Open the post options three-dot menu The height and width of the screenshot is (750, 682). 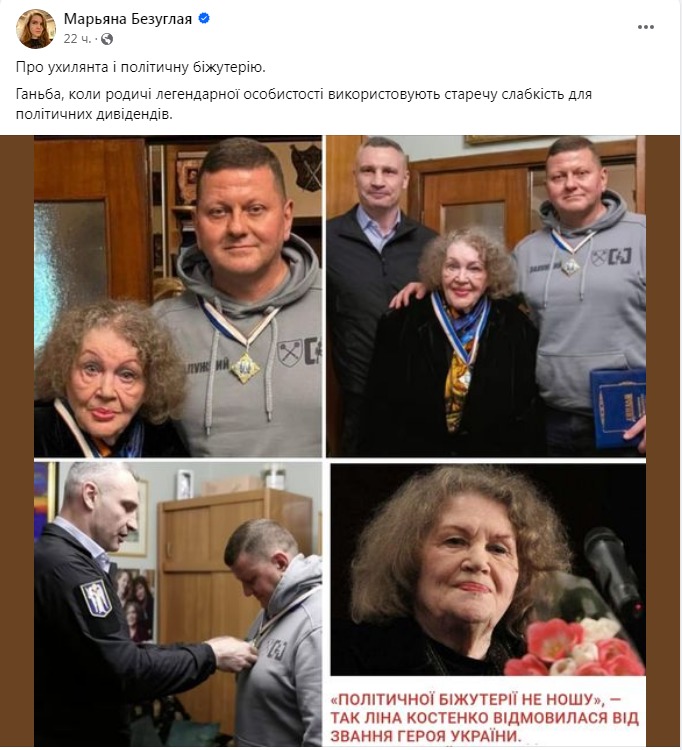(x=645, y=27)
